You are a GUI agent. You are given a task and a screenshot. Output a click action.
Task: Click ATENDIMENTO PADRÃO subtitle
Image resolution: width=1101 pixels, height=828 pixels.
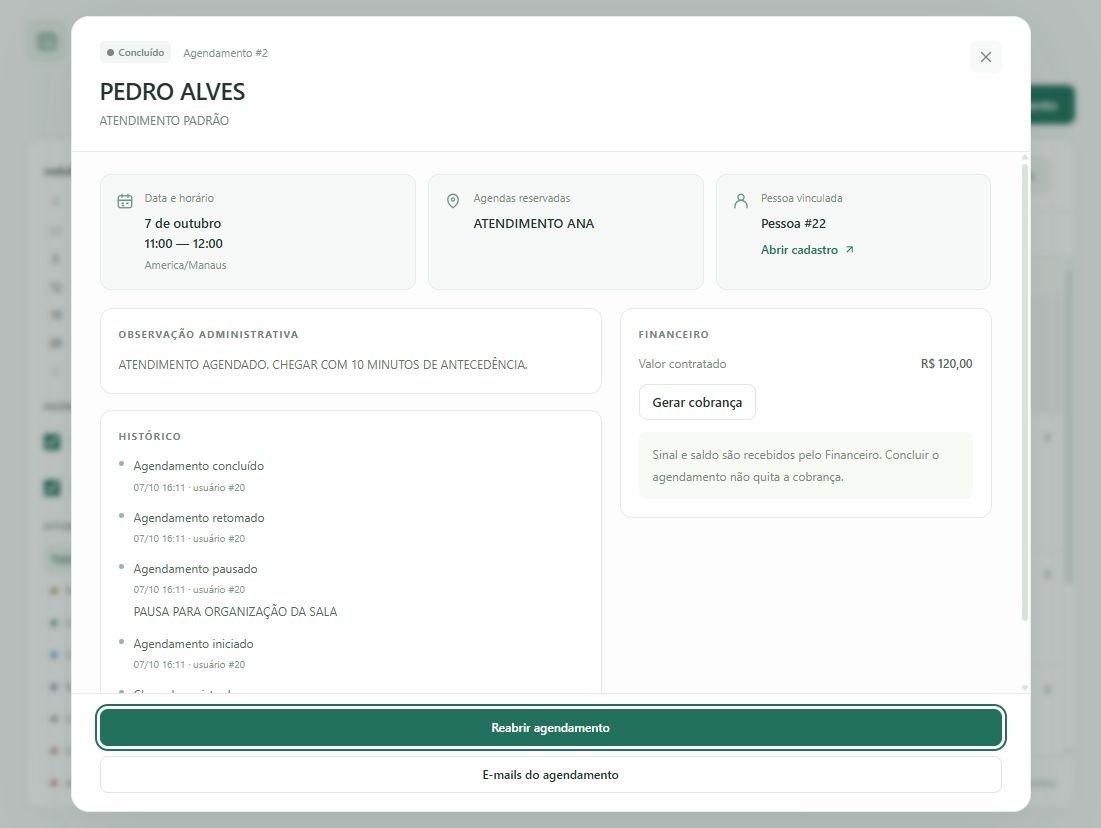click(x=164, y=121)
